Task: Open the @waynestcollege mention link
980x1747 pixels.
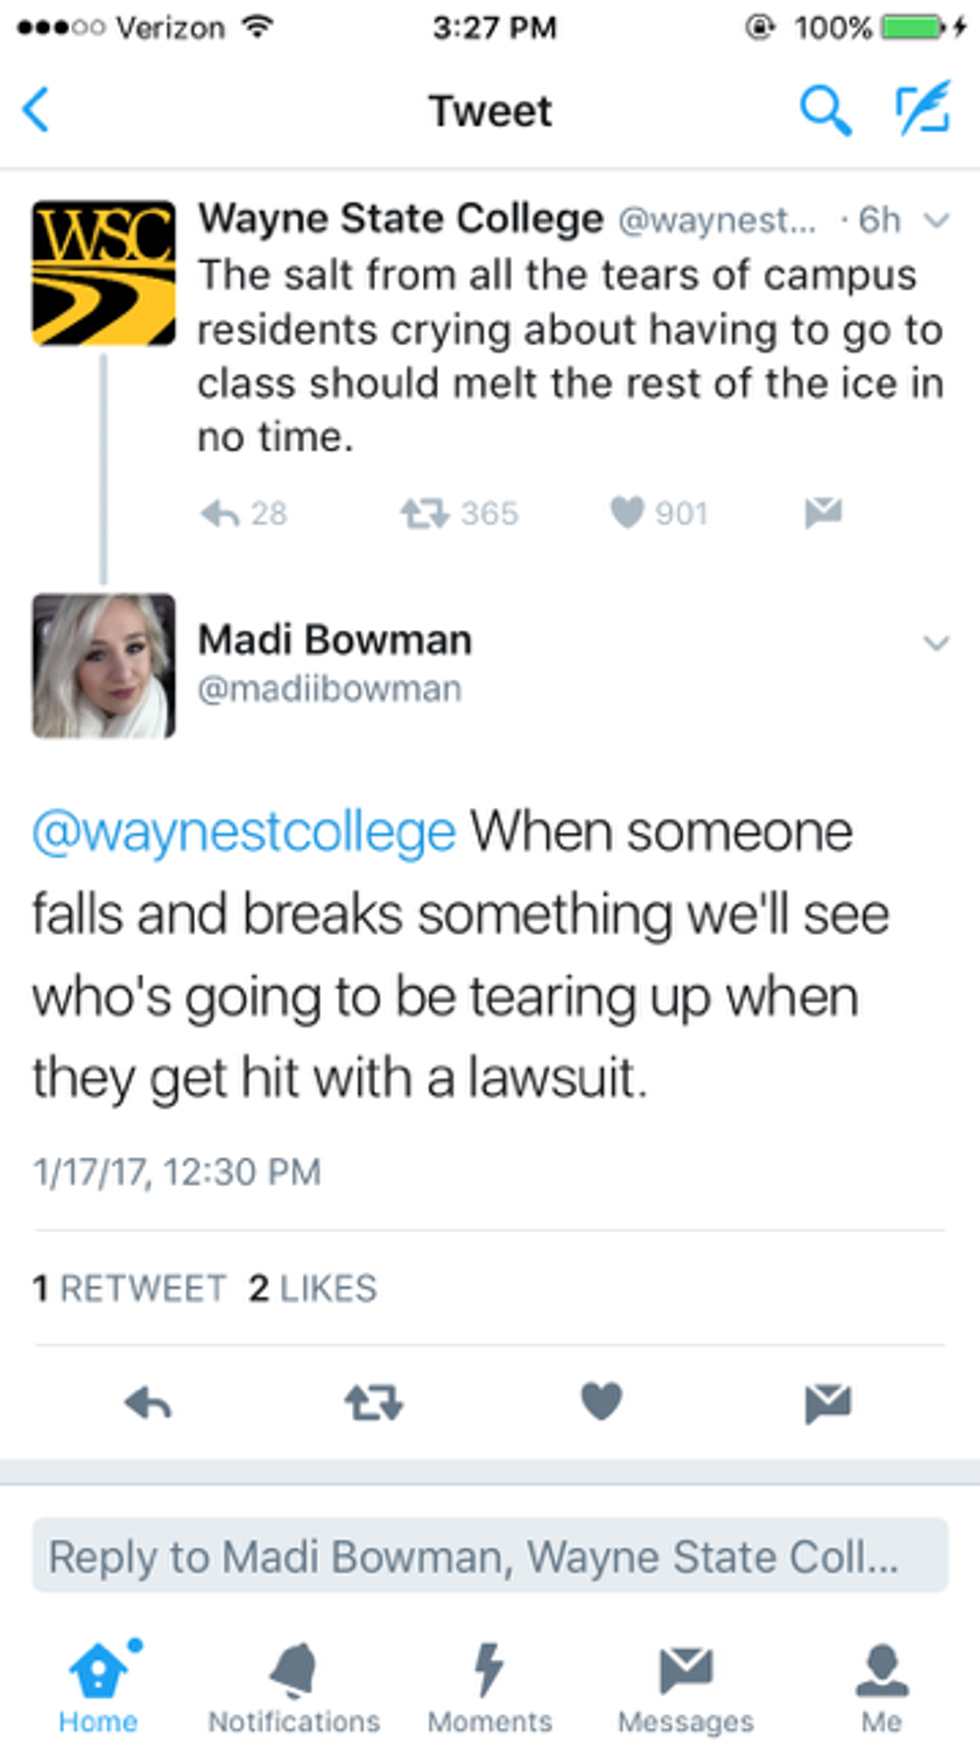Action: click(x=244, y=832)
